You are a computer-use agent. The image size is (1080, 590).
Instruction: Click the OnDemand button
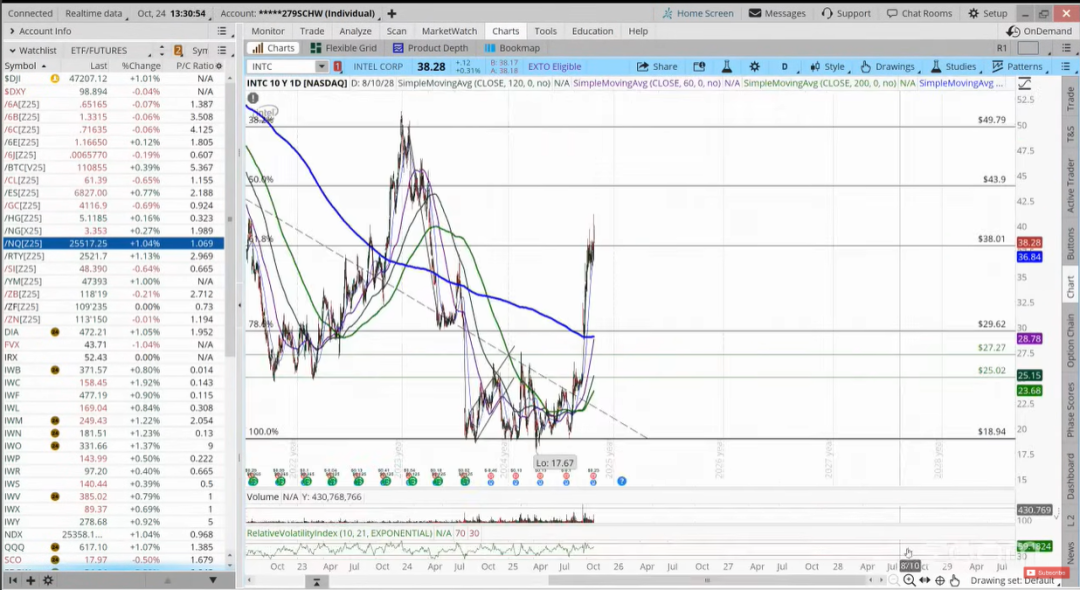click(x=1041, y=31)
